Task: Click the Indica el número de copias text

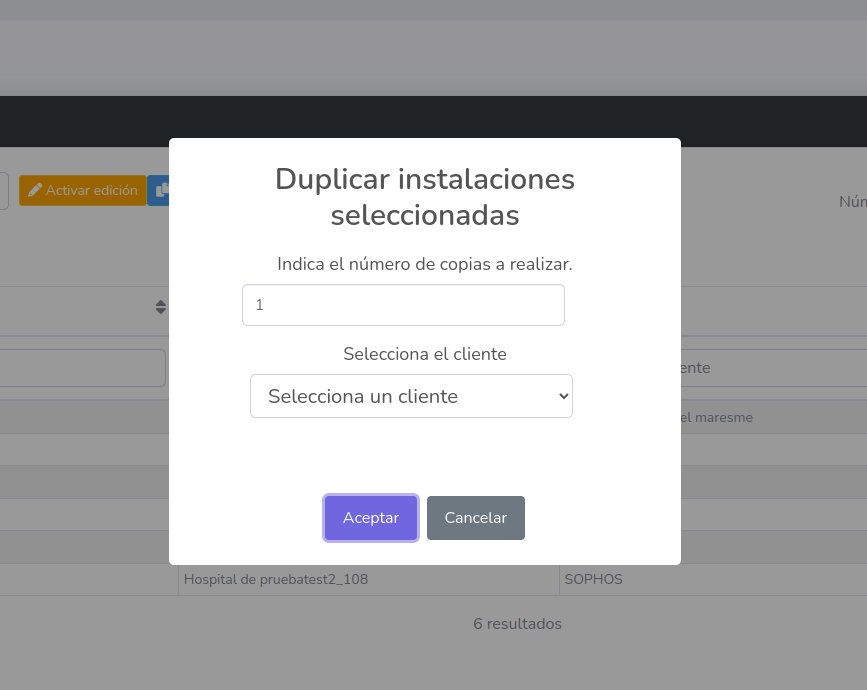Action: (424, 264)
